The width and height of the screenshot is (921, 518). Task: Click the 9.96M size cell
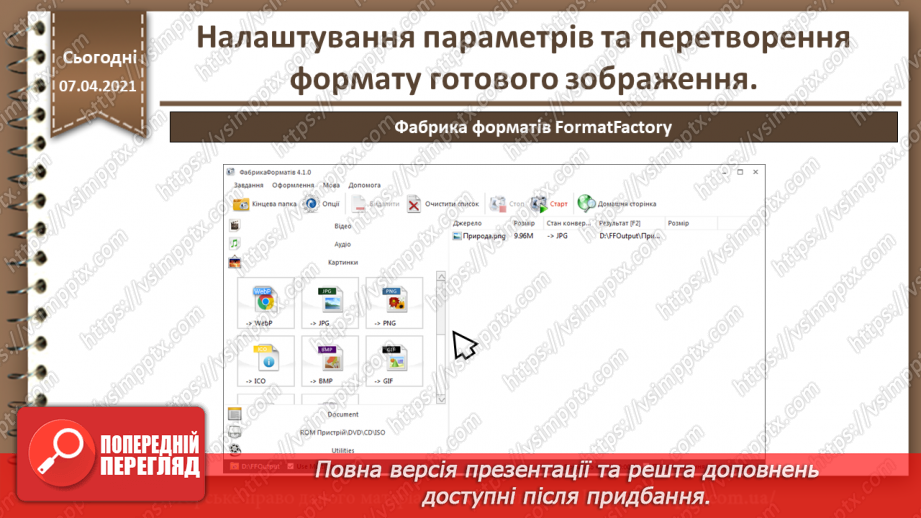click(x=523, y=236)
